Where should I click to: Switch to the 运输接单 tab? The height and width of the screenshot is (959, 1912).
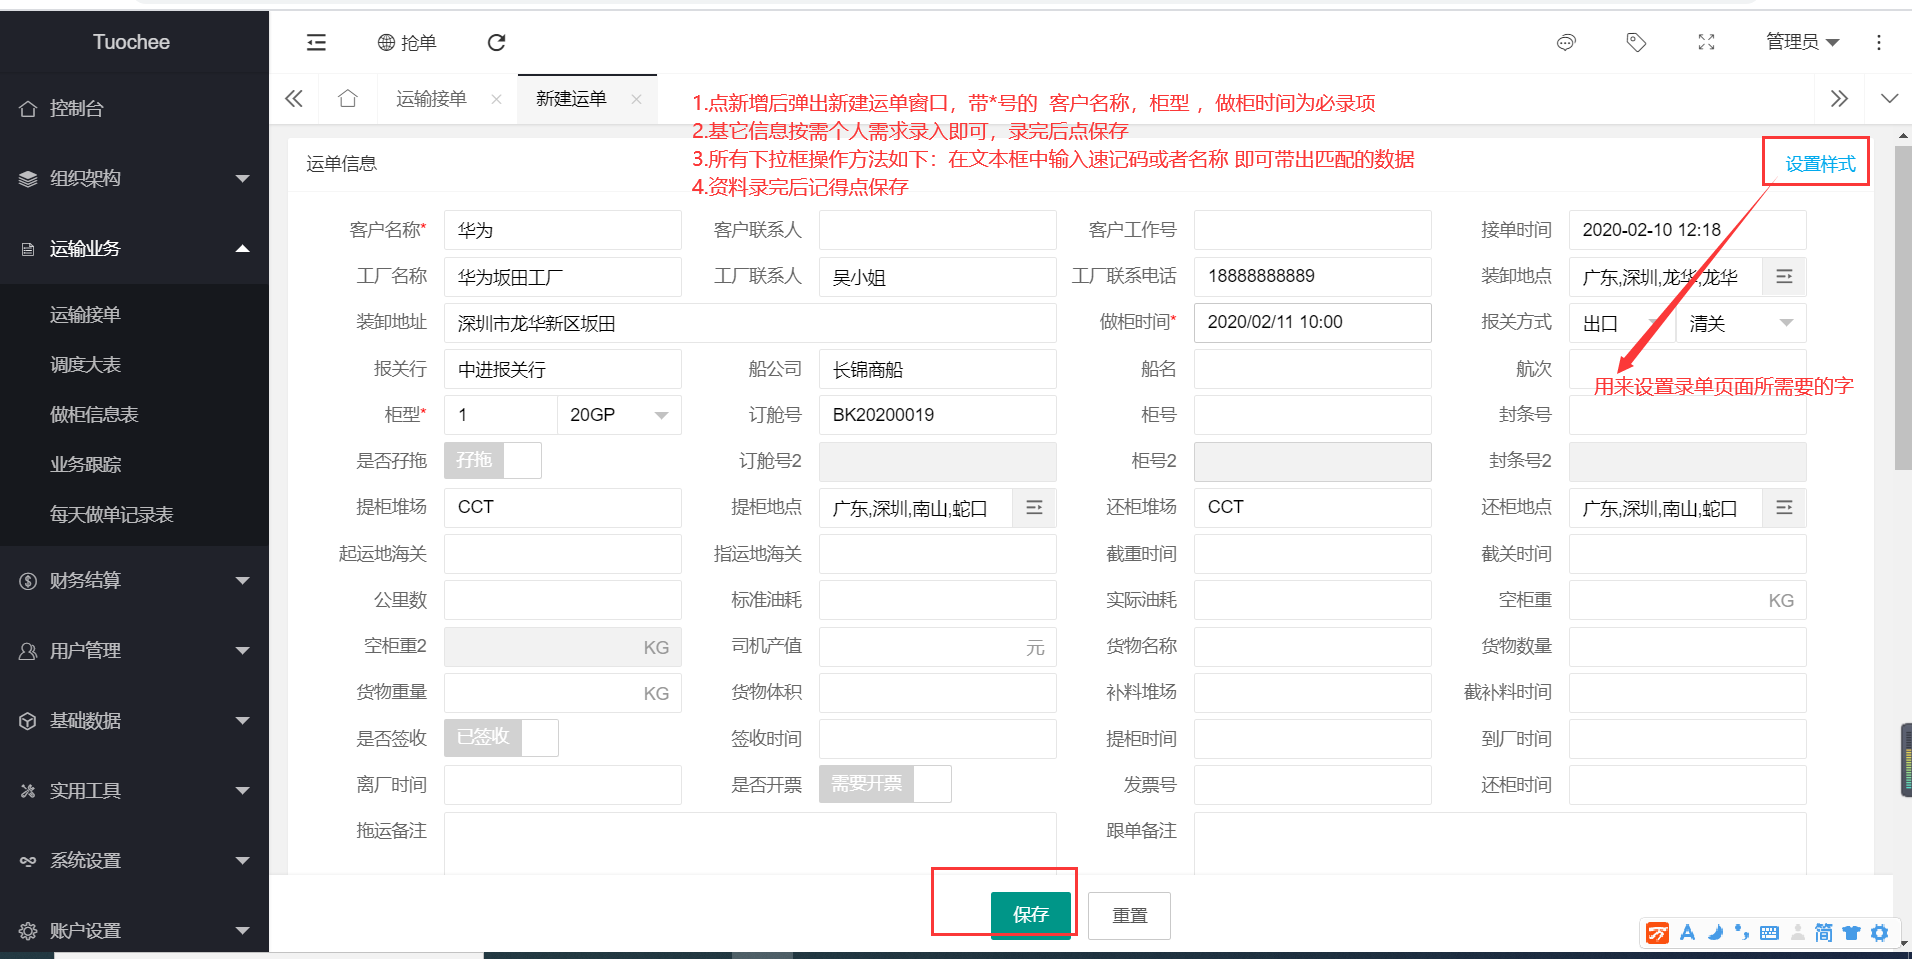(x=431, y=98)
